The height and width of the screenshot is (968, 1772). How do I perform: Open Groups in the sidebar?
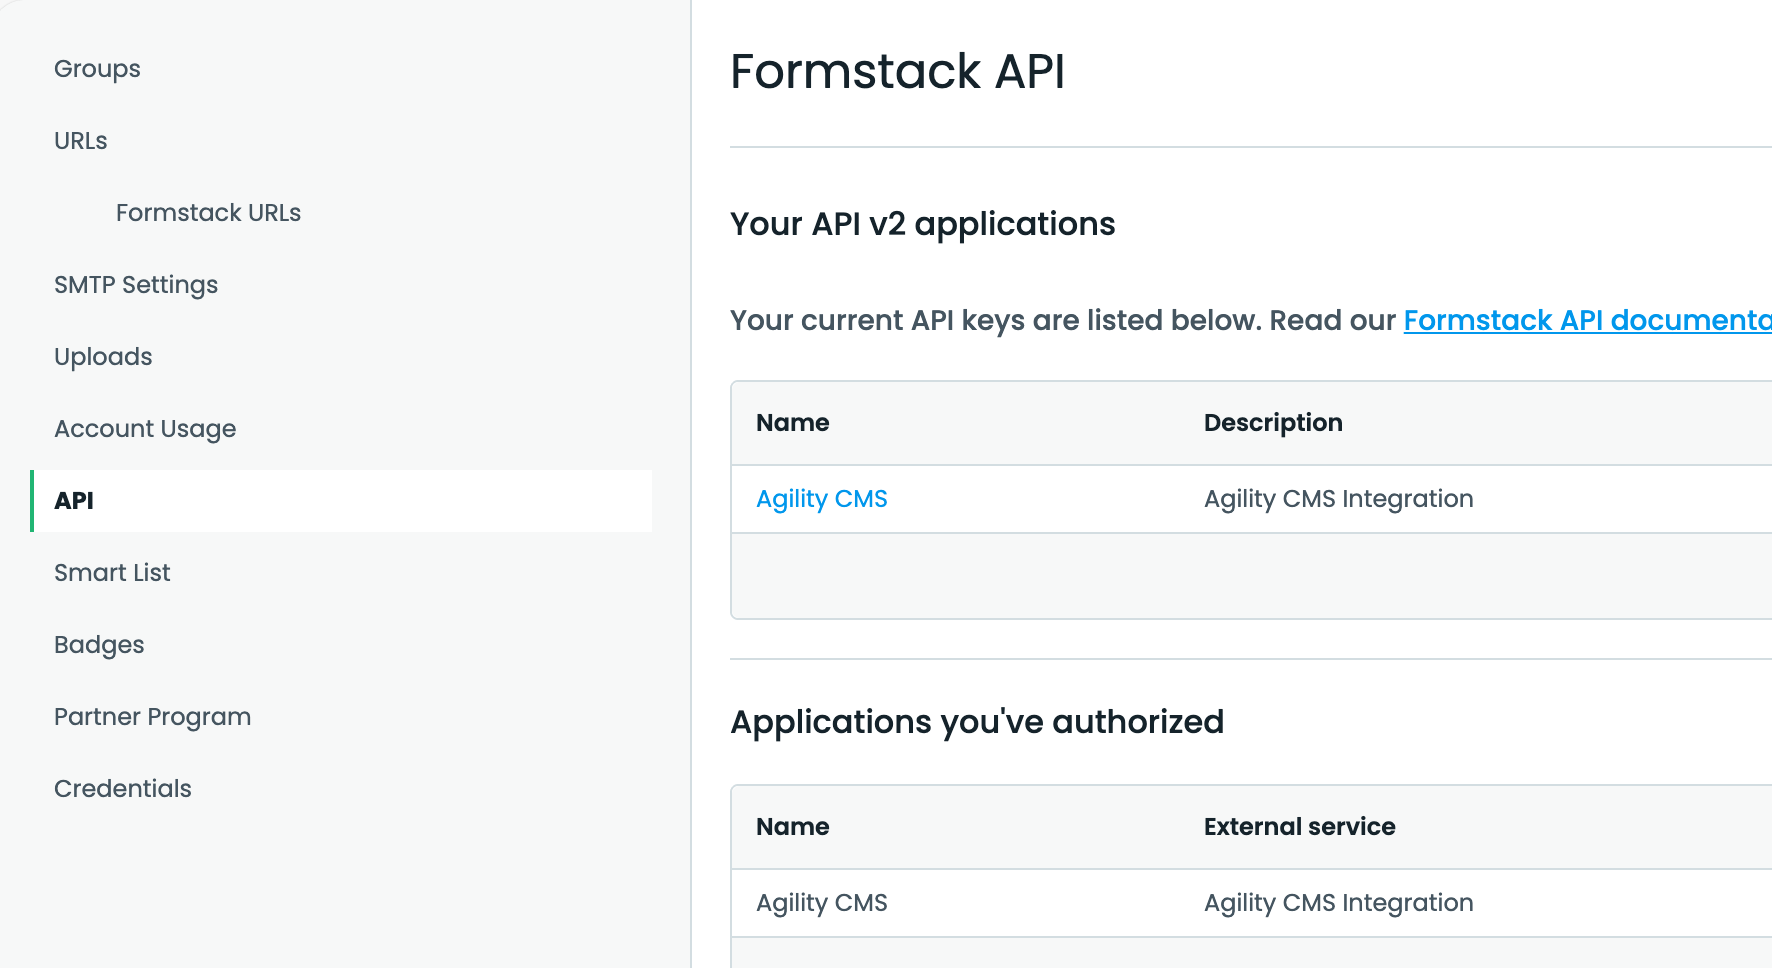pyautogui.click(x=97, y=69)
